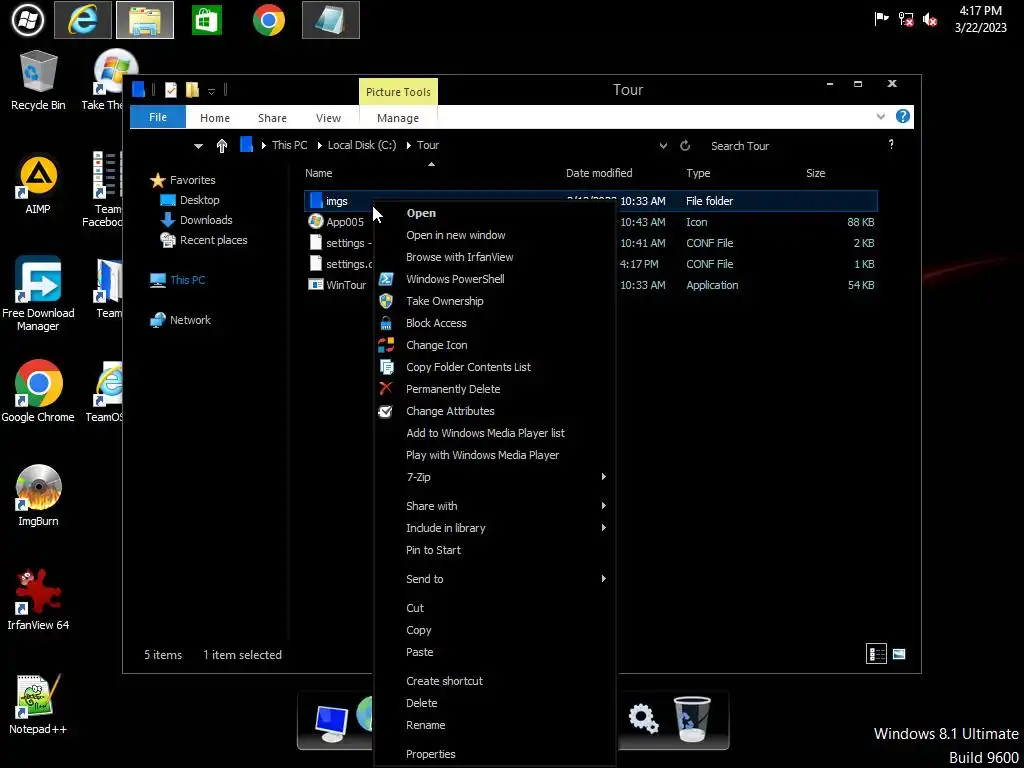Open Action Center flag tray icon
Screen dimensions: 1024x768
click(881, 19)
